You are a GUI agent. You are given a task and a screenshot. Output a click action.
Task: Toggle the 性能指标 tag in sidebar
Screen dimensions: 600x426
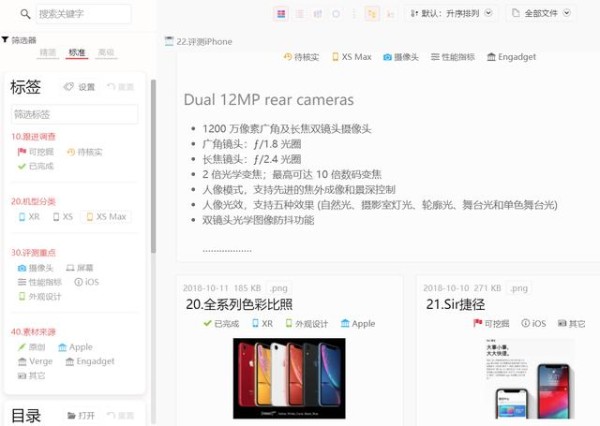point(40,282)
